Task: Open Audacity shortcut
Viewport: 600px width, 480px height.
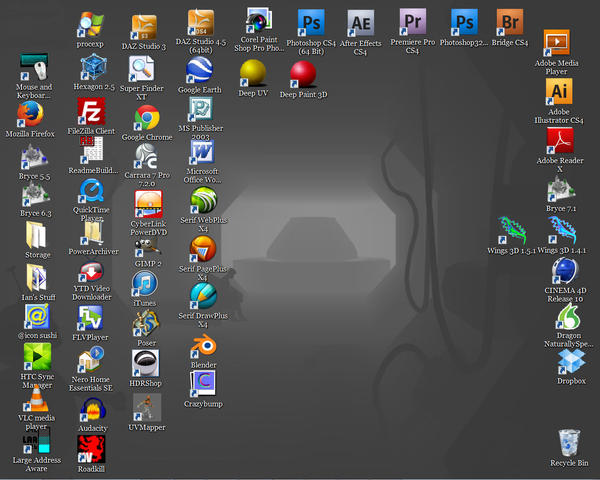Action: coord(93,409)
